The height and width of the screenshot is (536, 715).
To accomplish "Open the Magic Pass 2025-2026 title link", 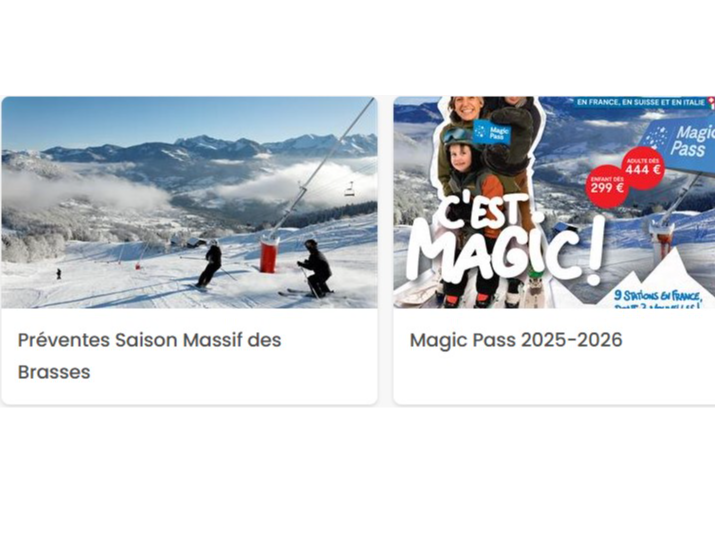I will [516, 340].
